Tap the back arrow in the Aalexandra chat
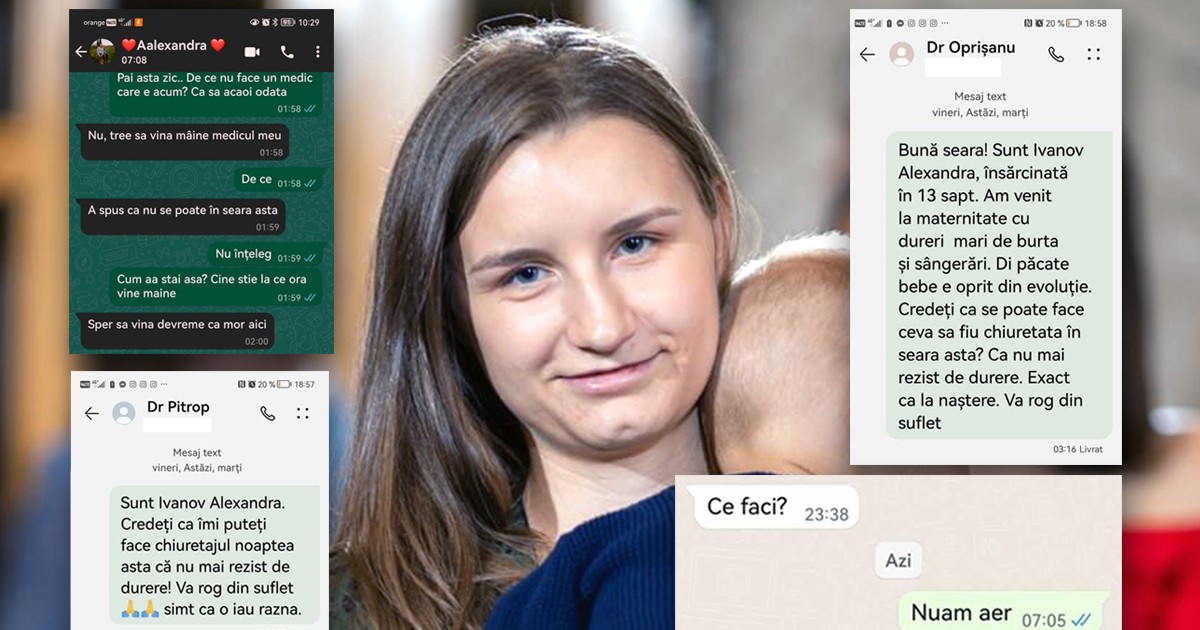Image resolution: width=1200 pixels, height=630 pixels. (x=80, y=52)
